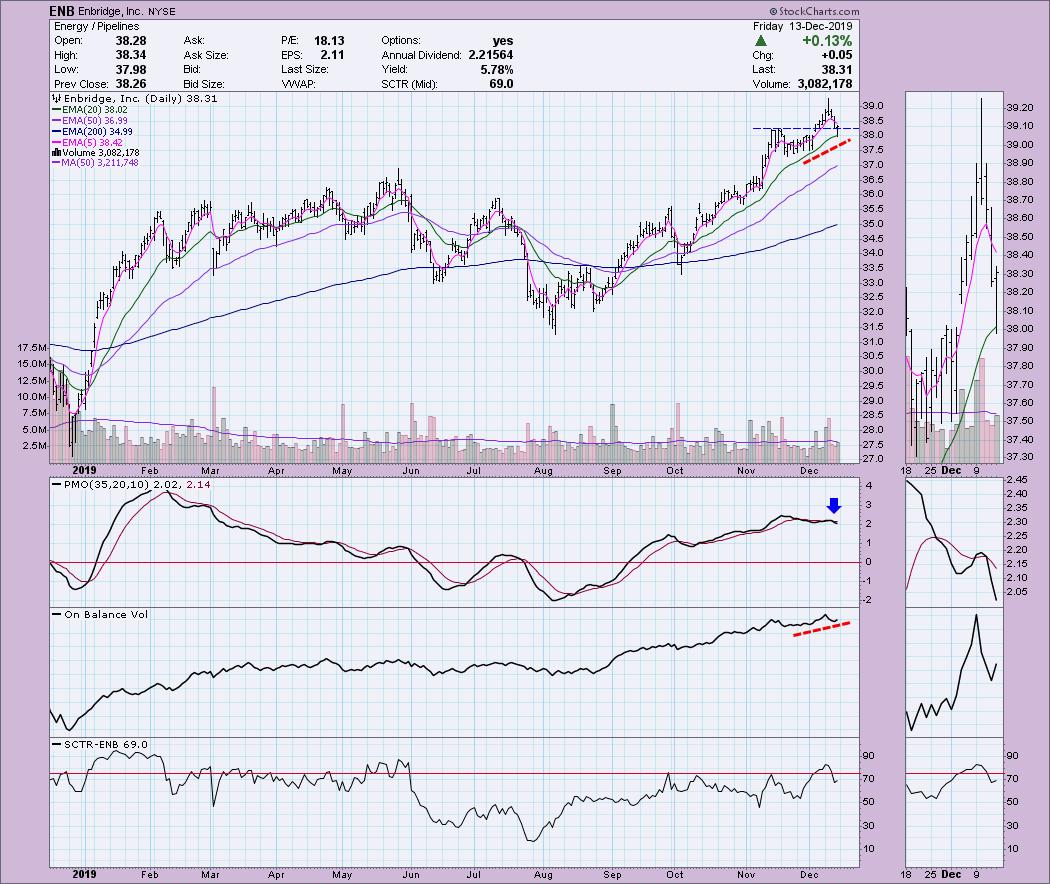Click the date Friday 13-Dec-2019
The height and width of the screenshot is (884, 1050).
[802, 27]
